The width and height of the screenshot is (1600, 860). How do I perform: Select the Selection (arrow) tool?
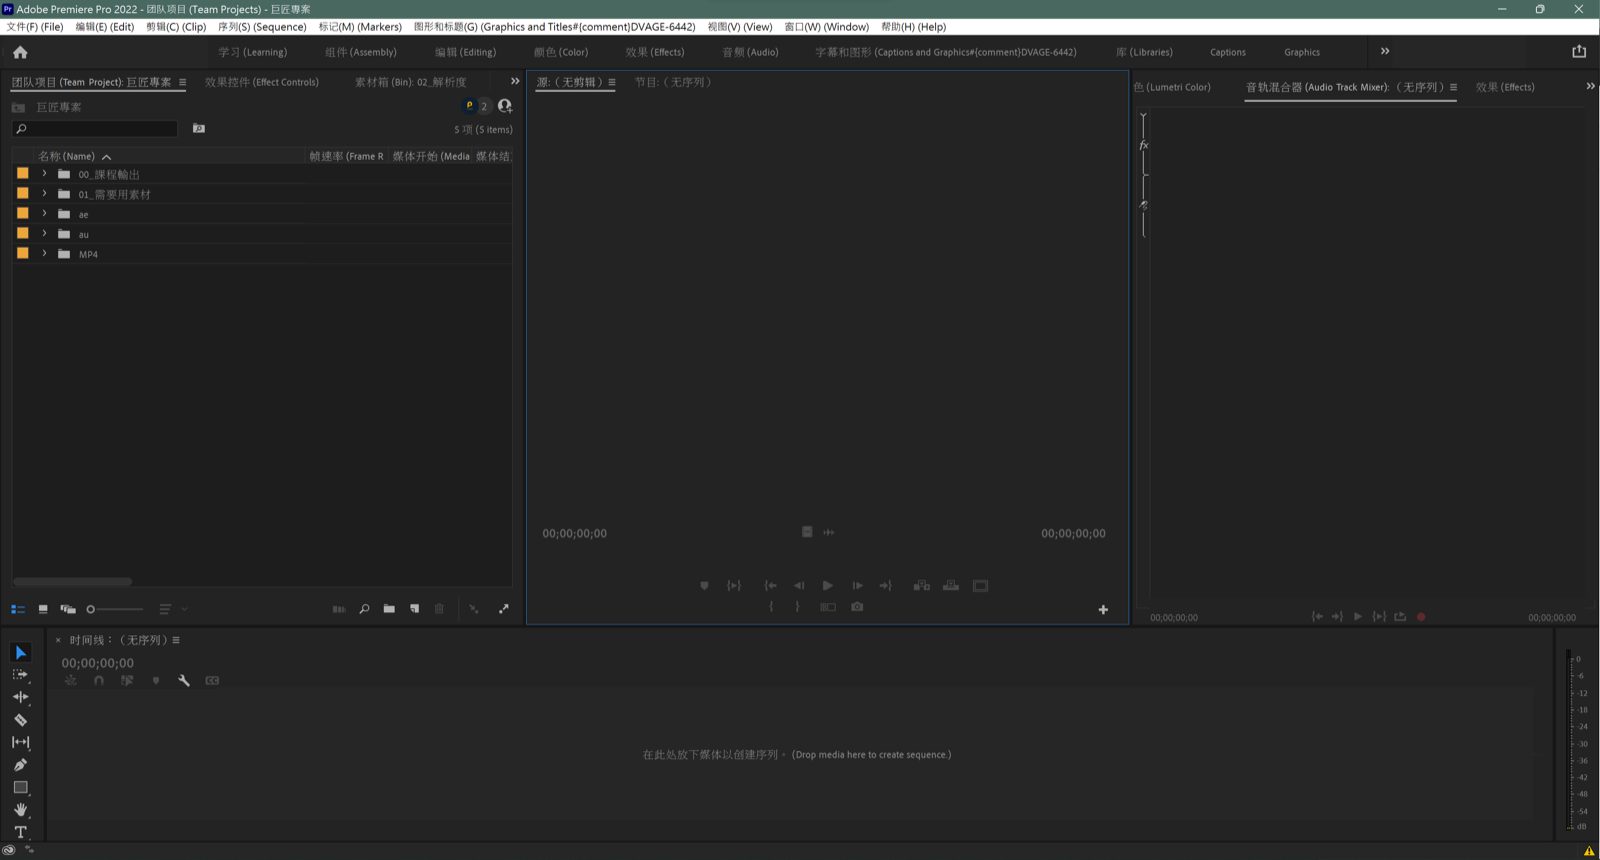pyautogui.click(x=20, y=653)
